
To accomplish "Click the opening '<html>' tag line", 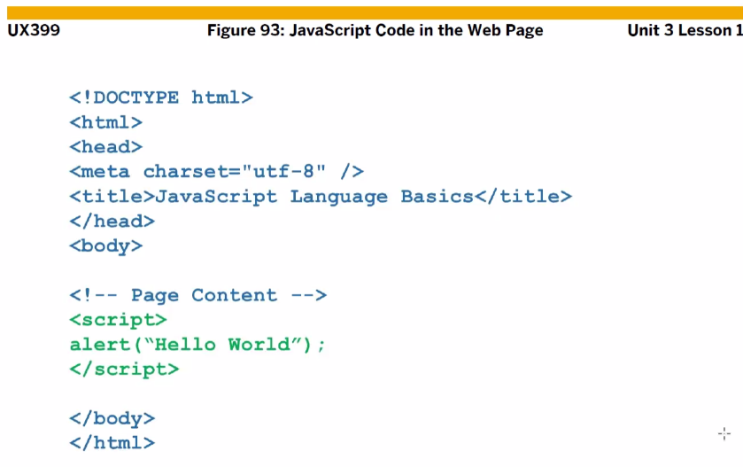I will (x=106, y=122).
